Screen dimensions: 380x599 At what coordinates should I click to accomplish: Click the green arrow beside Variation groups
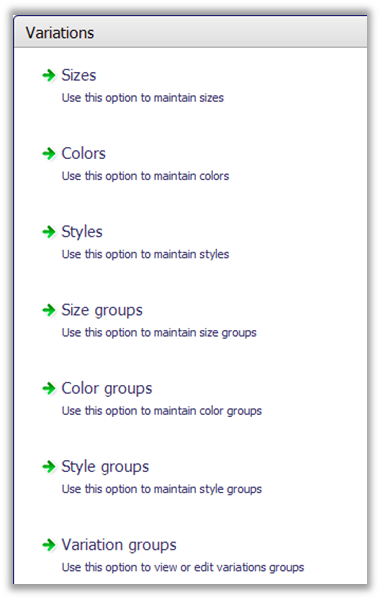49,545
